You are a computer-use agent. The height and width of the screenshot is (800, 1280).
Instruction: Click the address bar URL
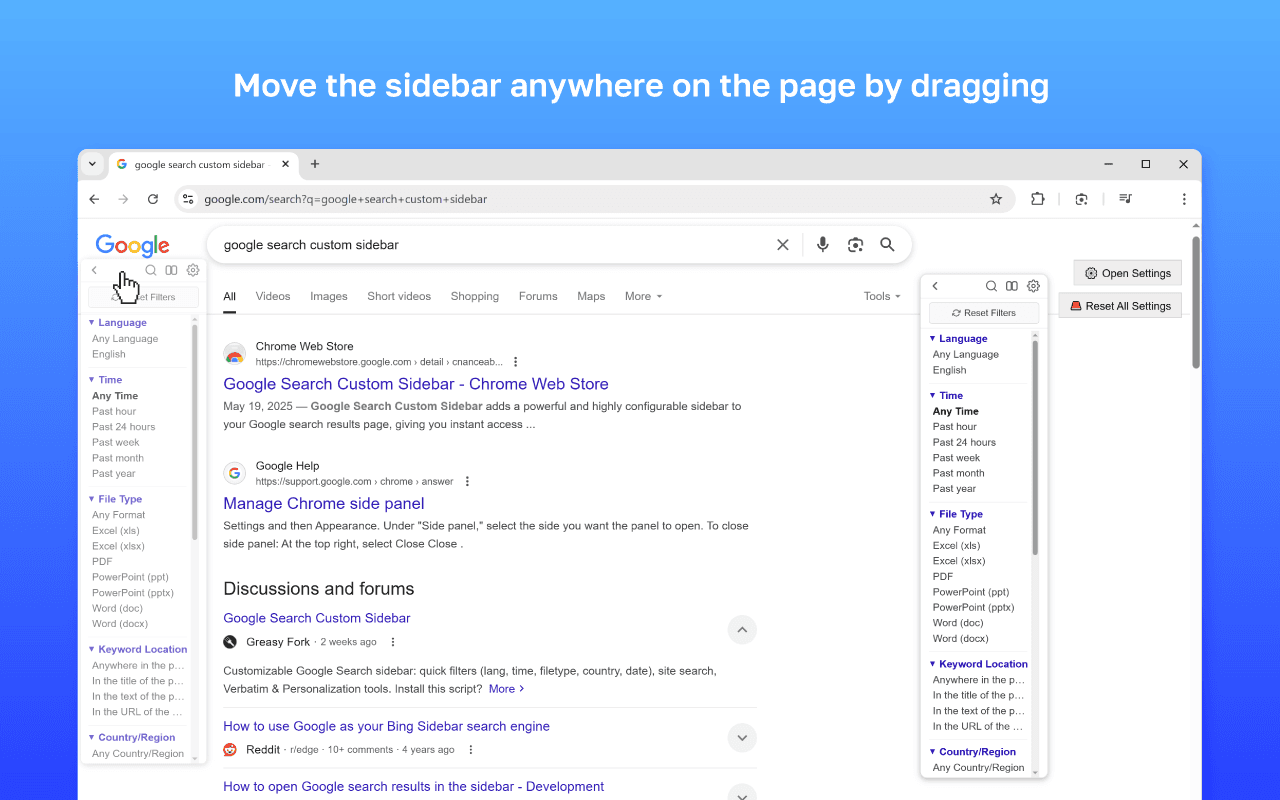coord(346,199)
